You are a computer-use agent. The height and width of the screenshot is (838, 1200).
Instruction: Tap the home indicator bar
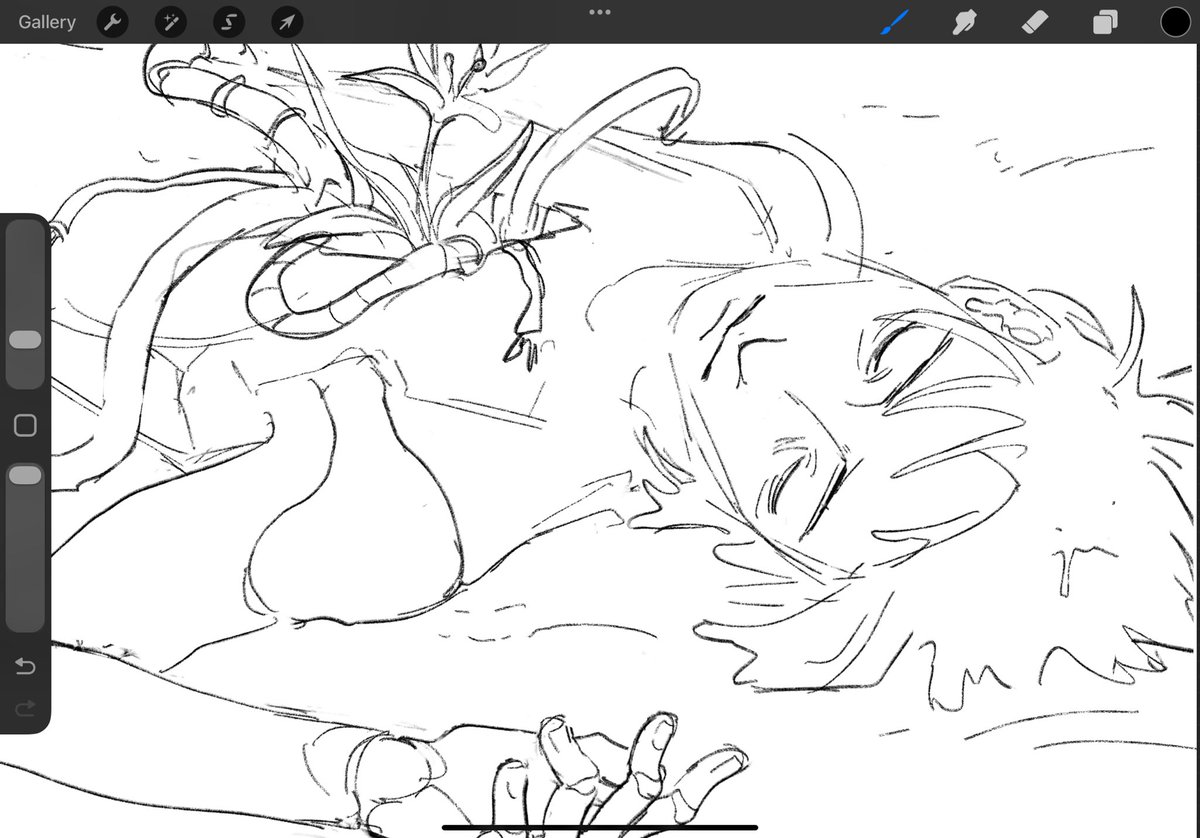[x=600, y=827]
